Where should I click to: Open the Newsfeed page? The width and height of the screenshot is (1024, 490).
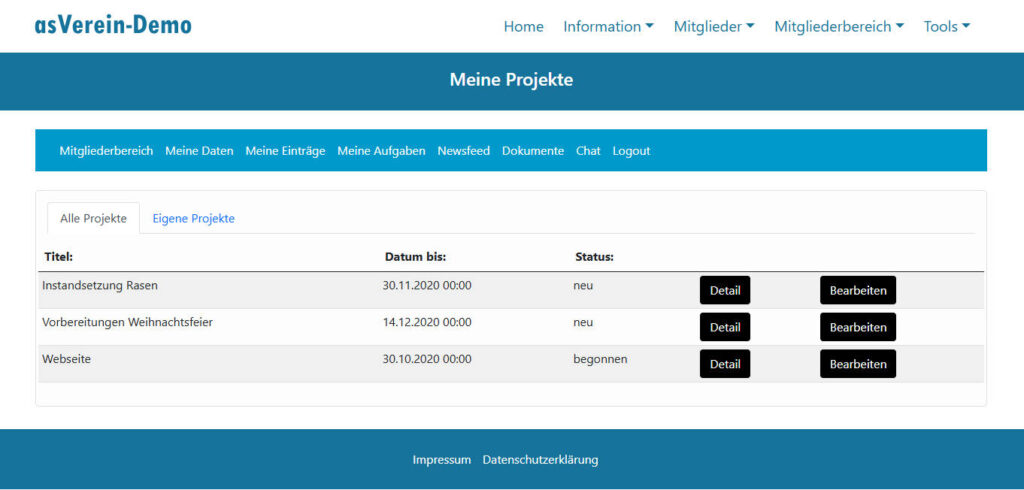pyautogui.click(x=463, y=151)
